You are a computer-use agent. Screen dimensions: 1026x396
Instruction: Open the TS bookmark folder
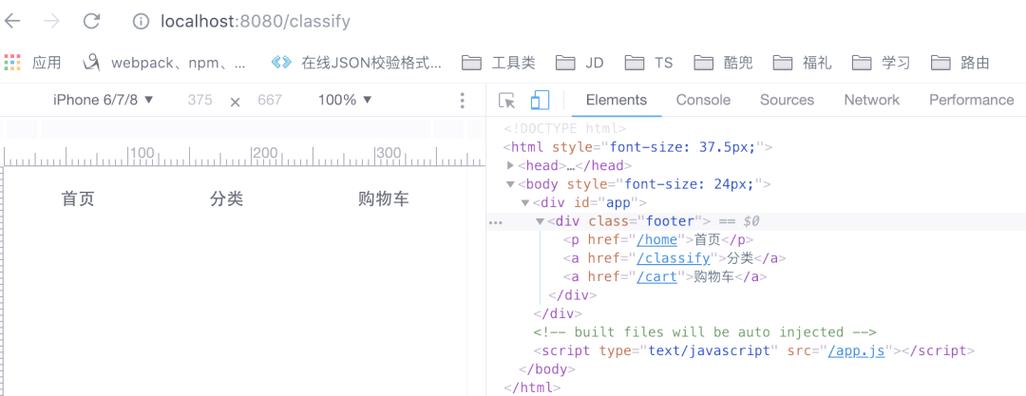[x=648, y=62]
